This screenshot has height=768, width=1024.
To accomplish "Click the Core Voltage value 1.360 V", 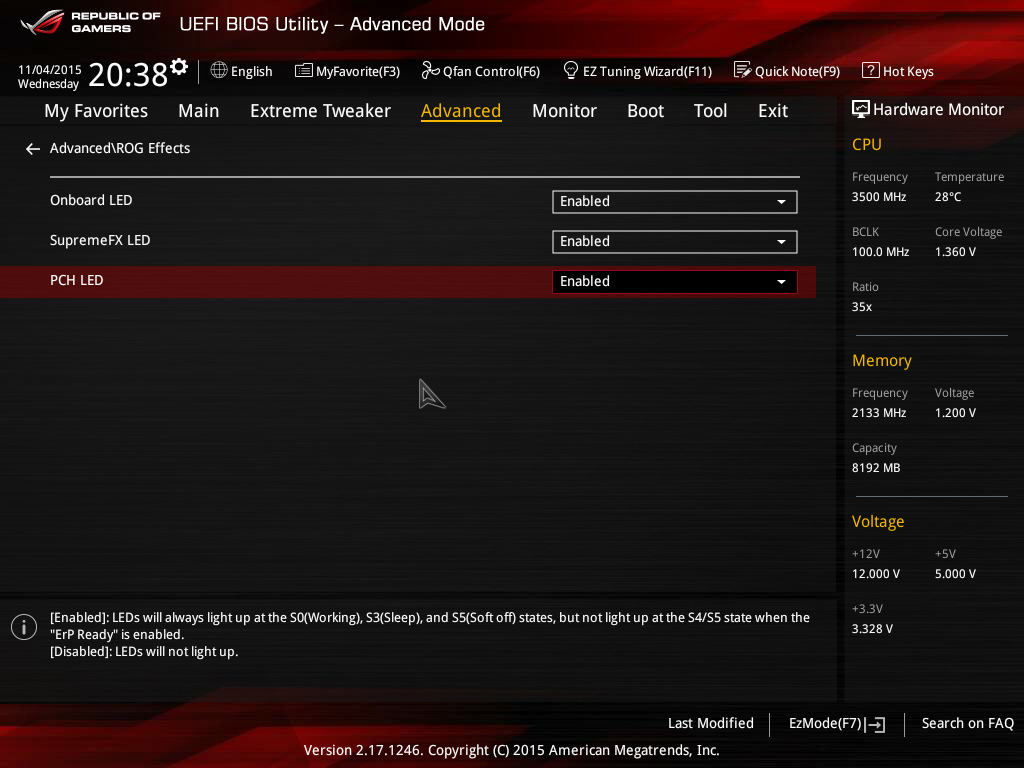I will 955,251.
